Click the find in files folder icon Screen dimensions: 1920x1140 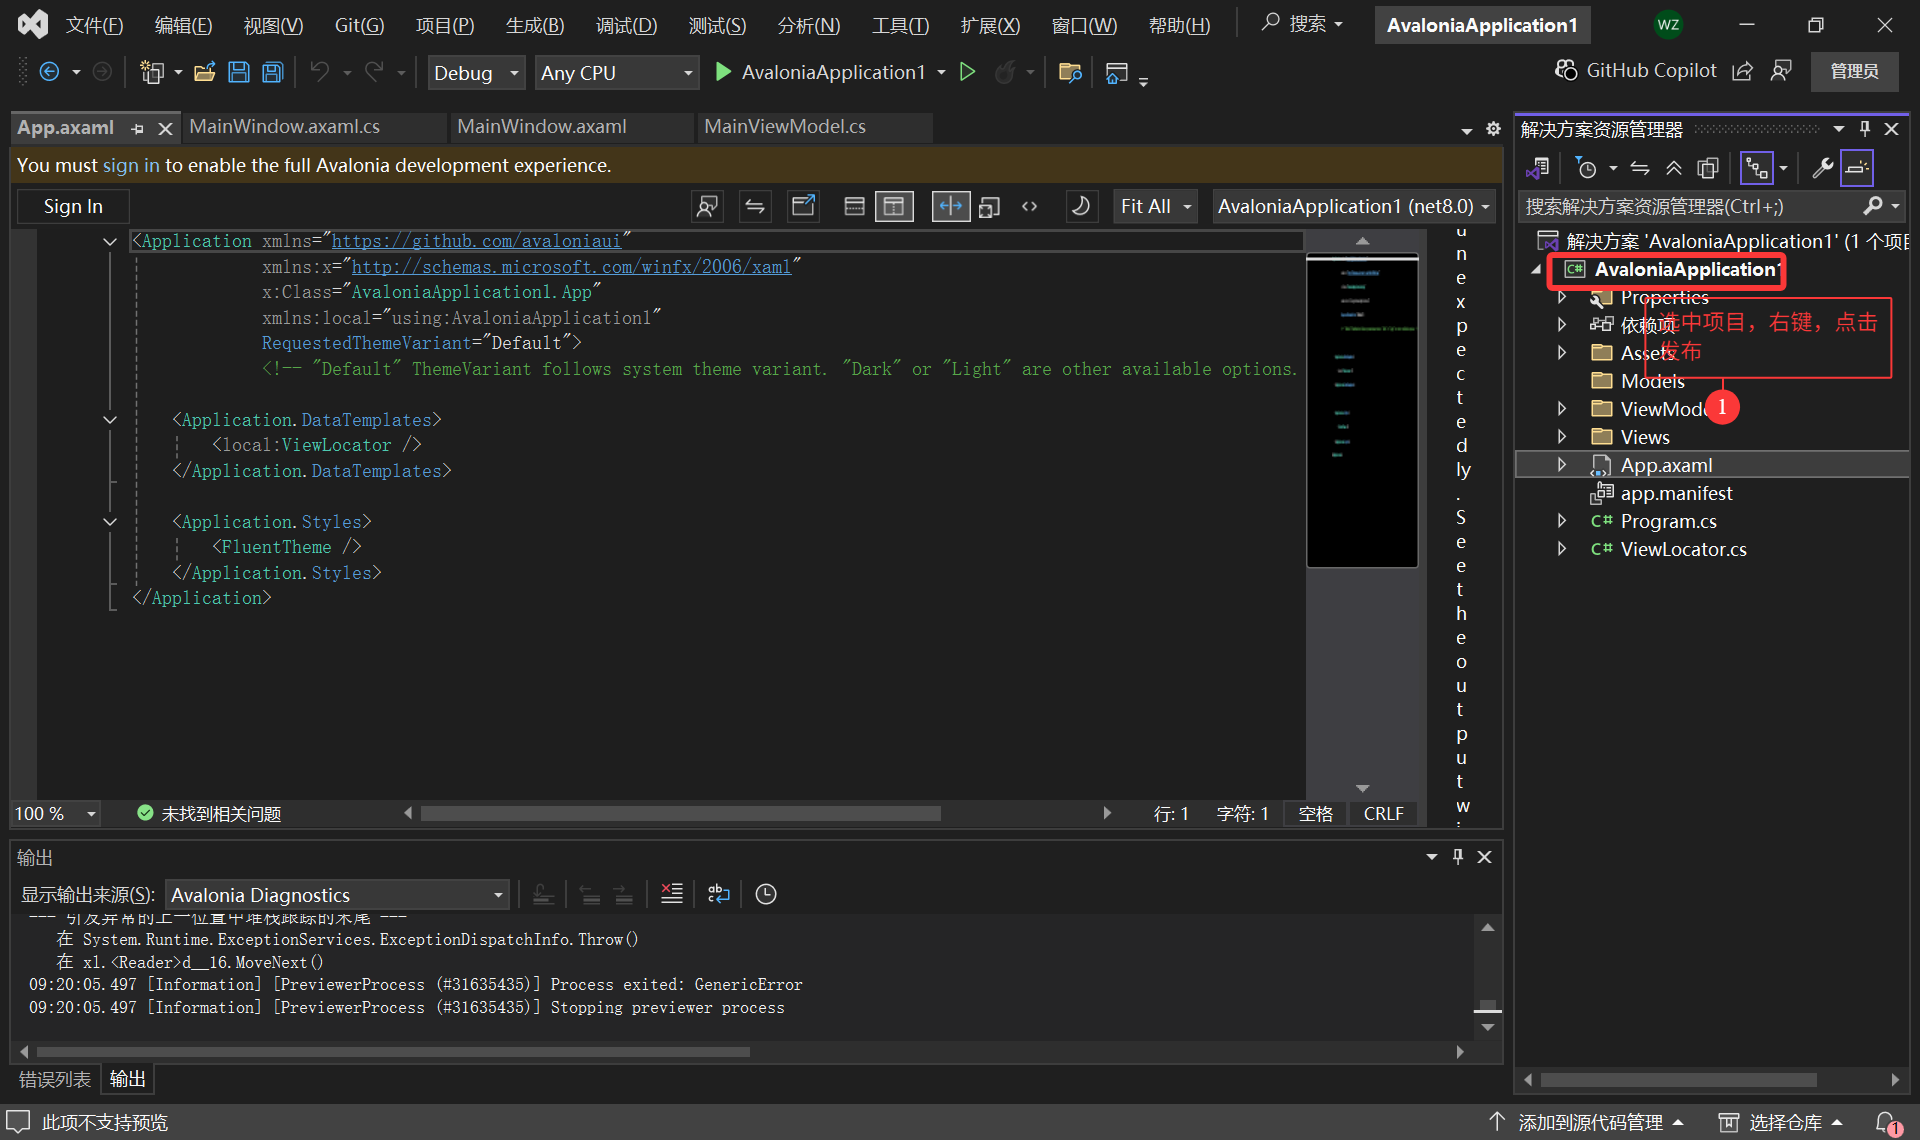point(1070,72)
